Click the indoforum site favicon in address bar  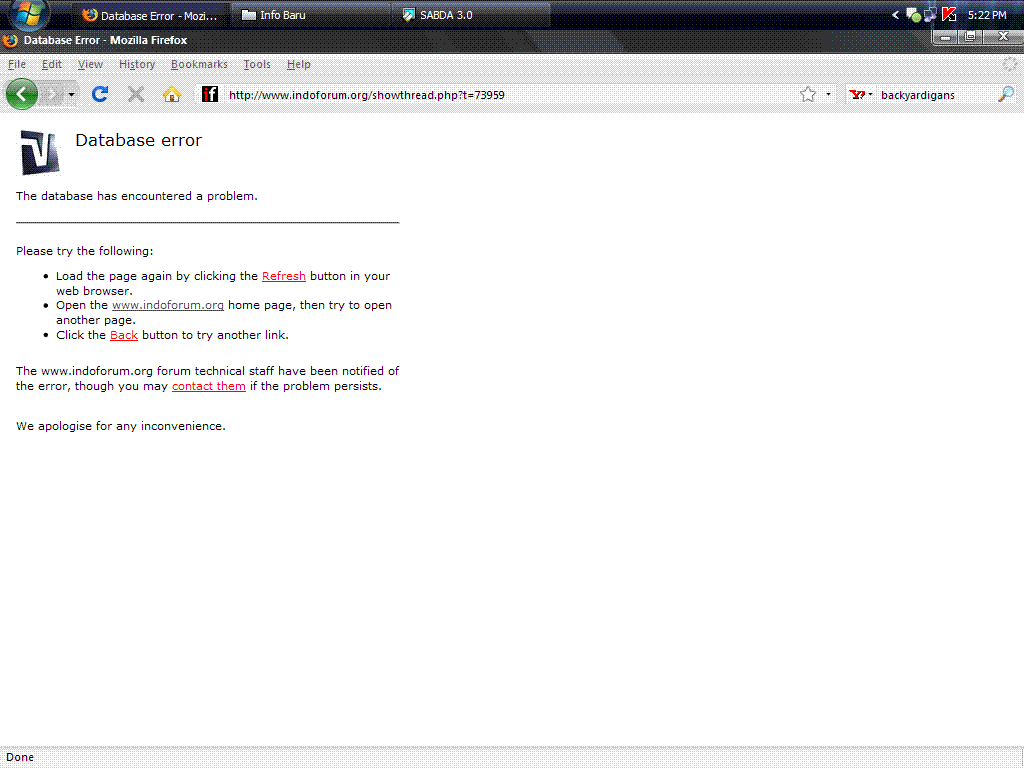coord(210,95)
